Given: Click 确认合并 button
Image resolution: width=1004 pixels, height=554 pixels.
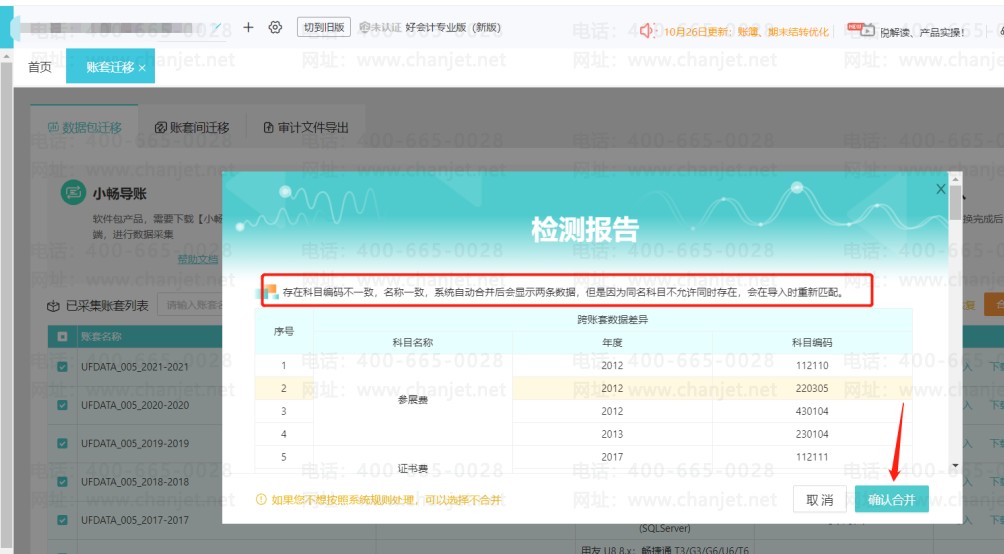Looking at the screenshot, I should click(891, 500).
